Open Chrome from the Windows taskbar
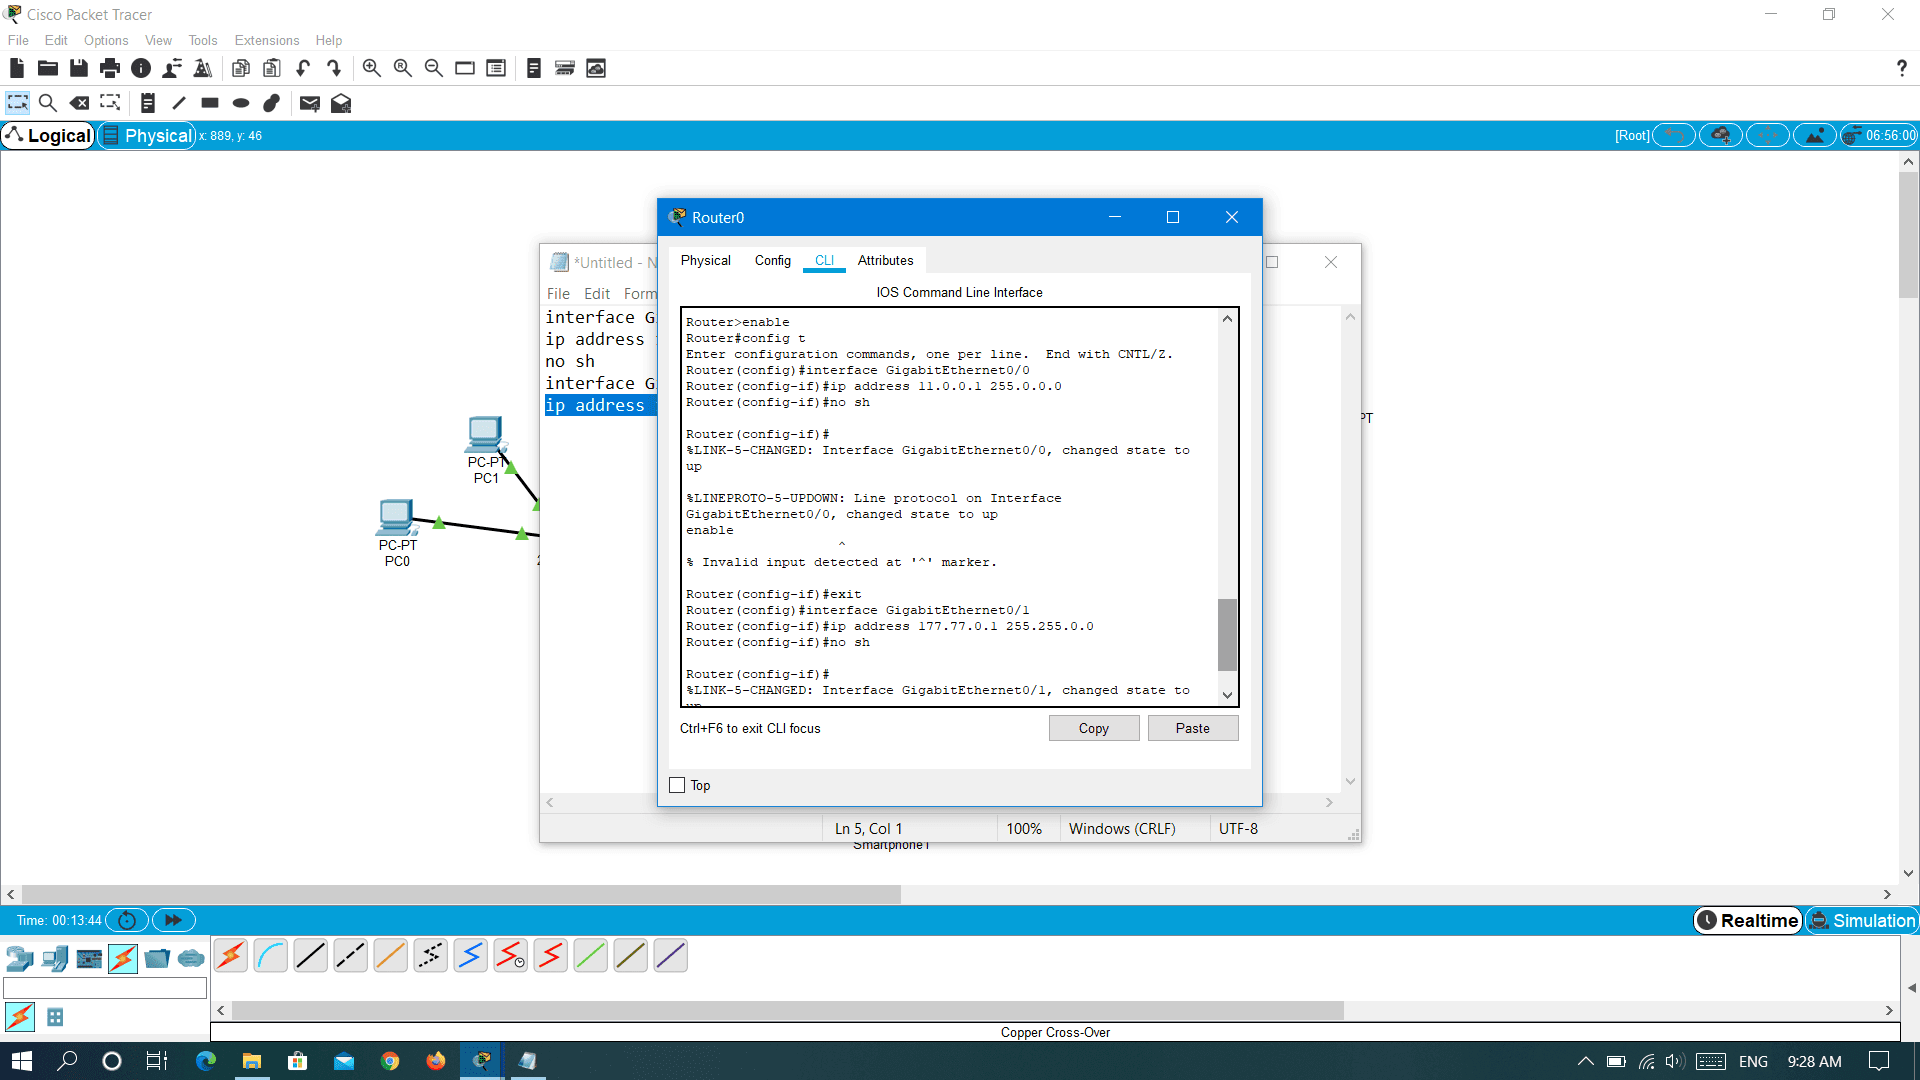The height and width of the screenshot is (1080, 1920). (390, 1061)
